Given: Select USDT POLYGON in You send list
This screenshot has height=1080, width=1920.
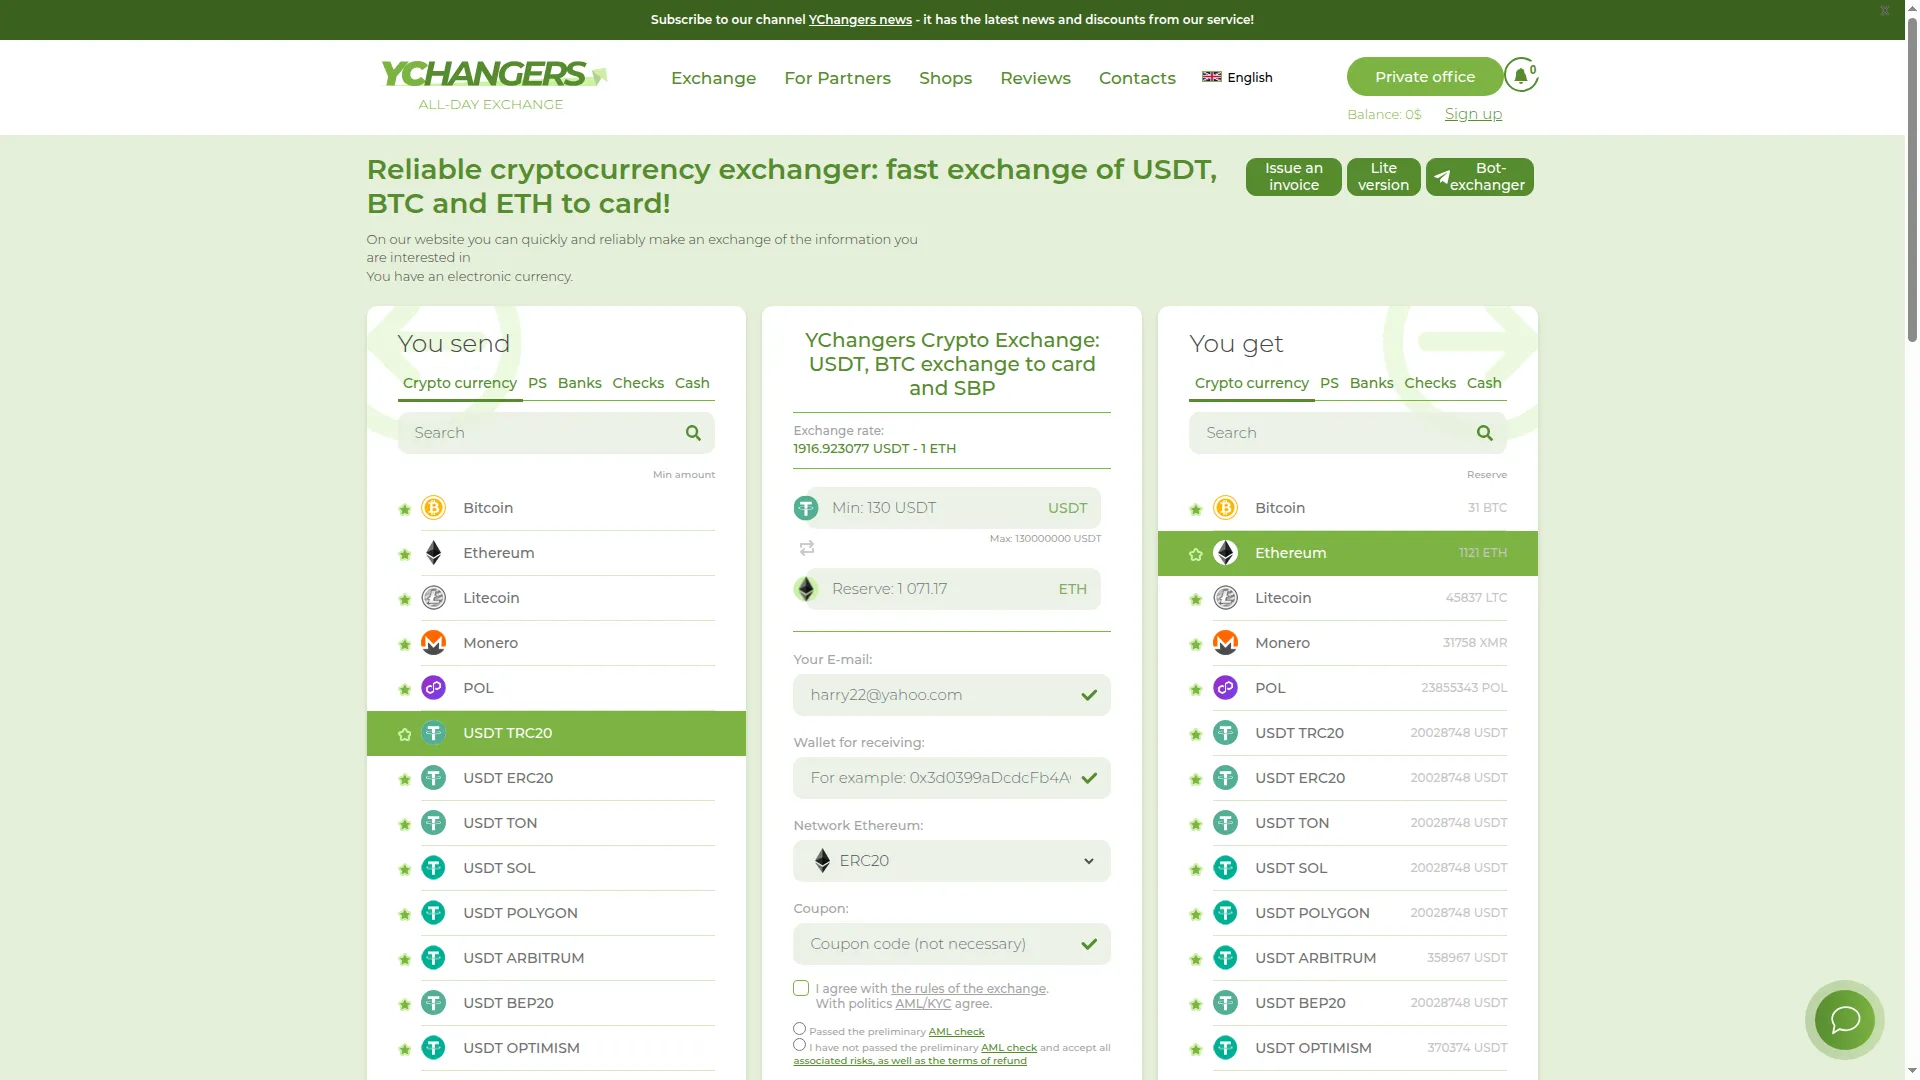Looking at the screenshot, I should [556, 913].
